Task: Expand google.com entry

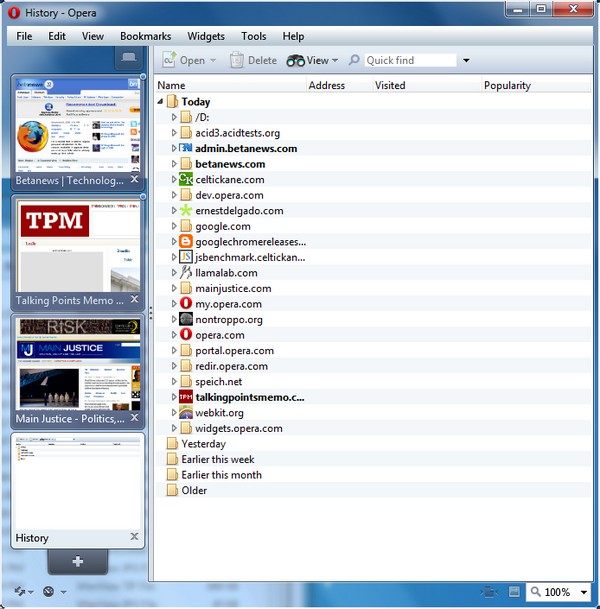Action: (174, 226)
